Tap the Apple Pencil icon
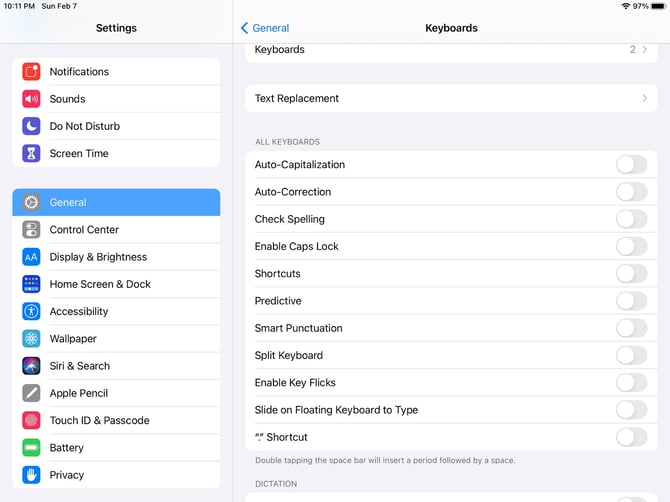 pyautogui.click(x=31, y=394)
